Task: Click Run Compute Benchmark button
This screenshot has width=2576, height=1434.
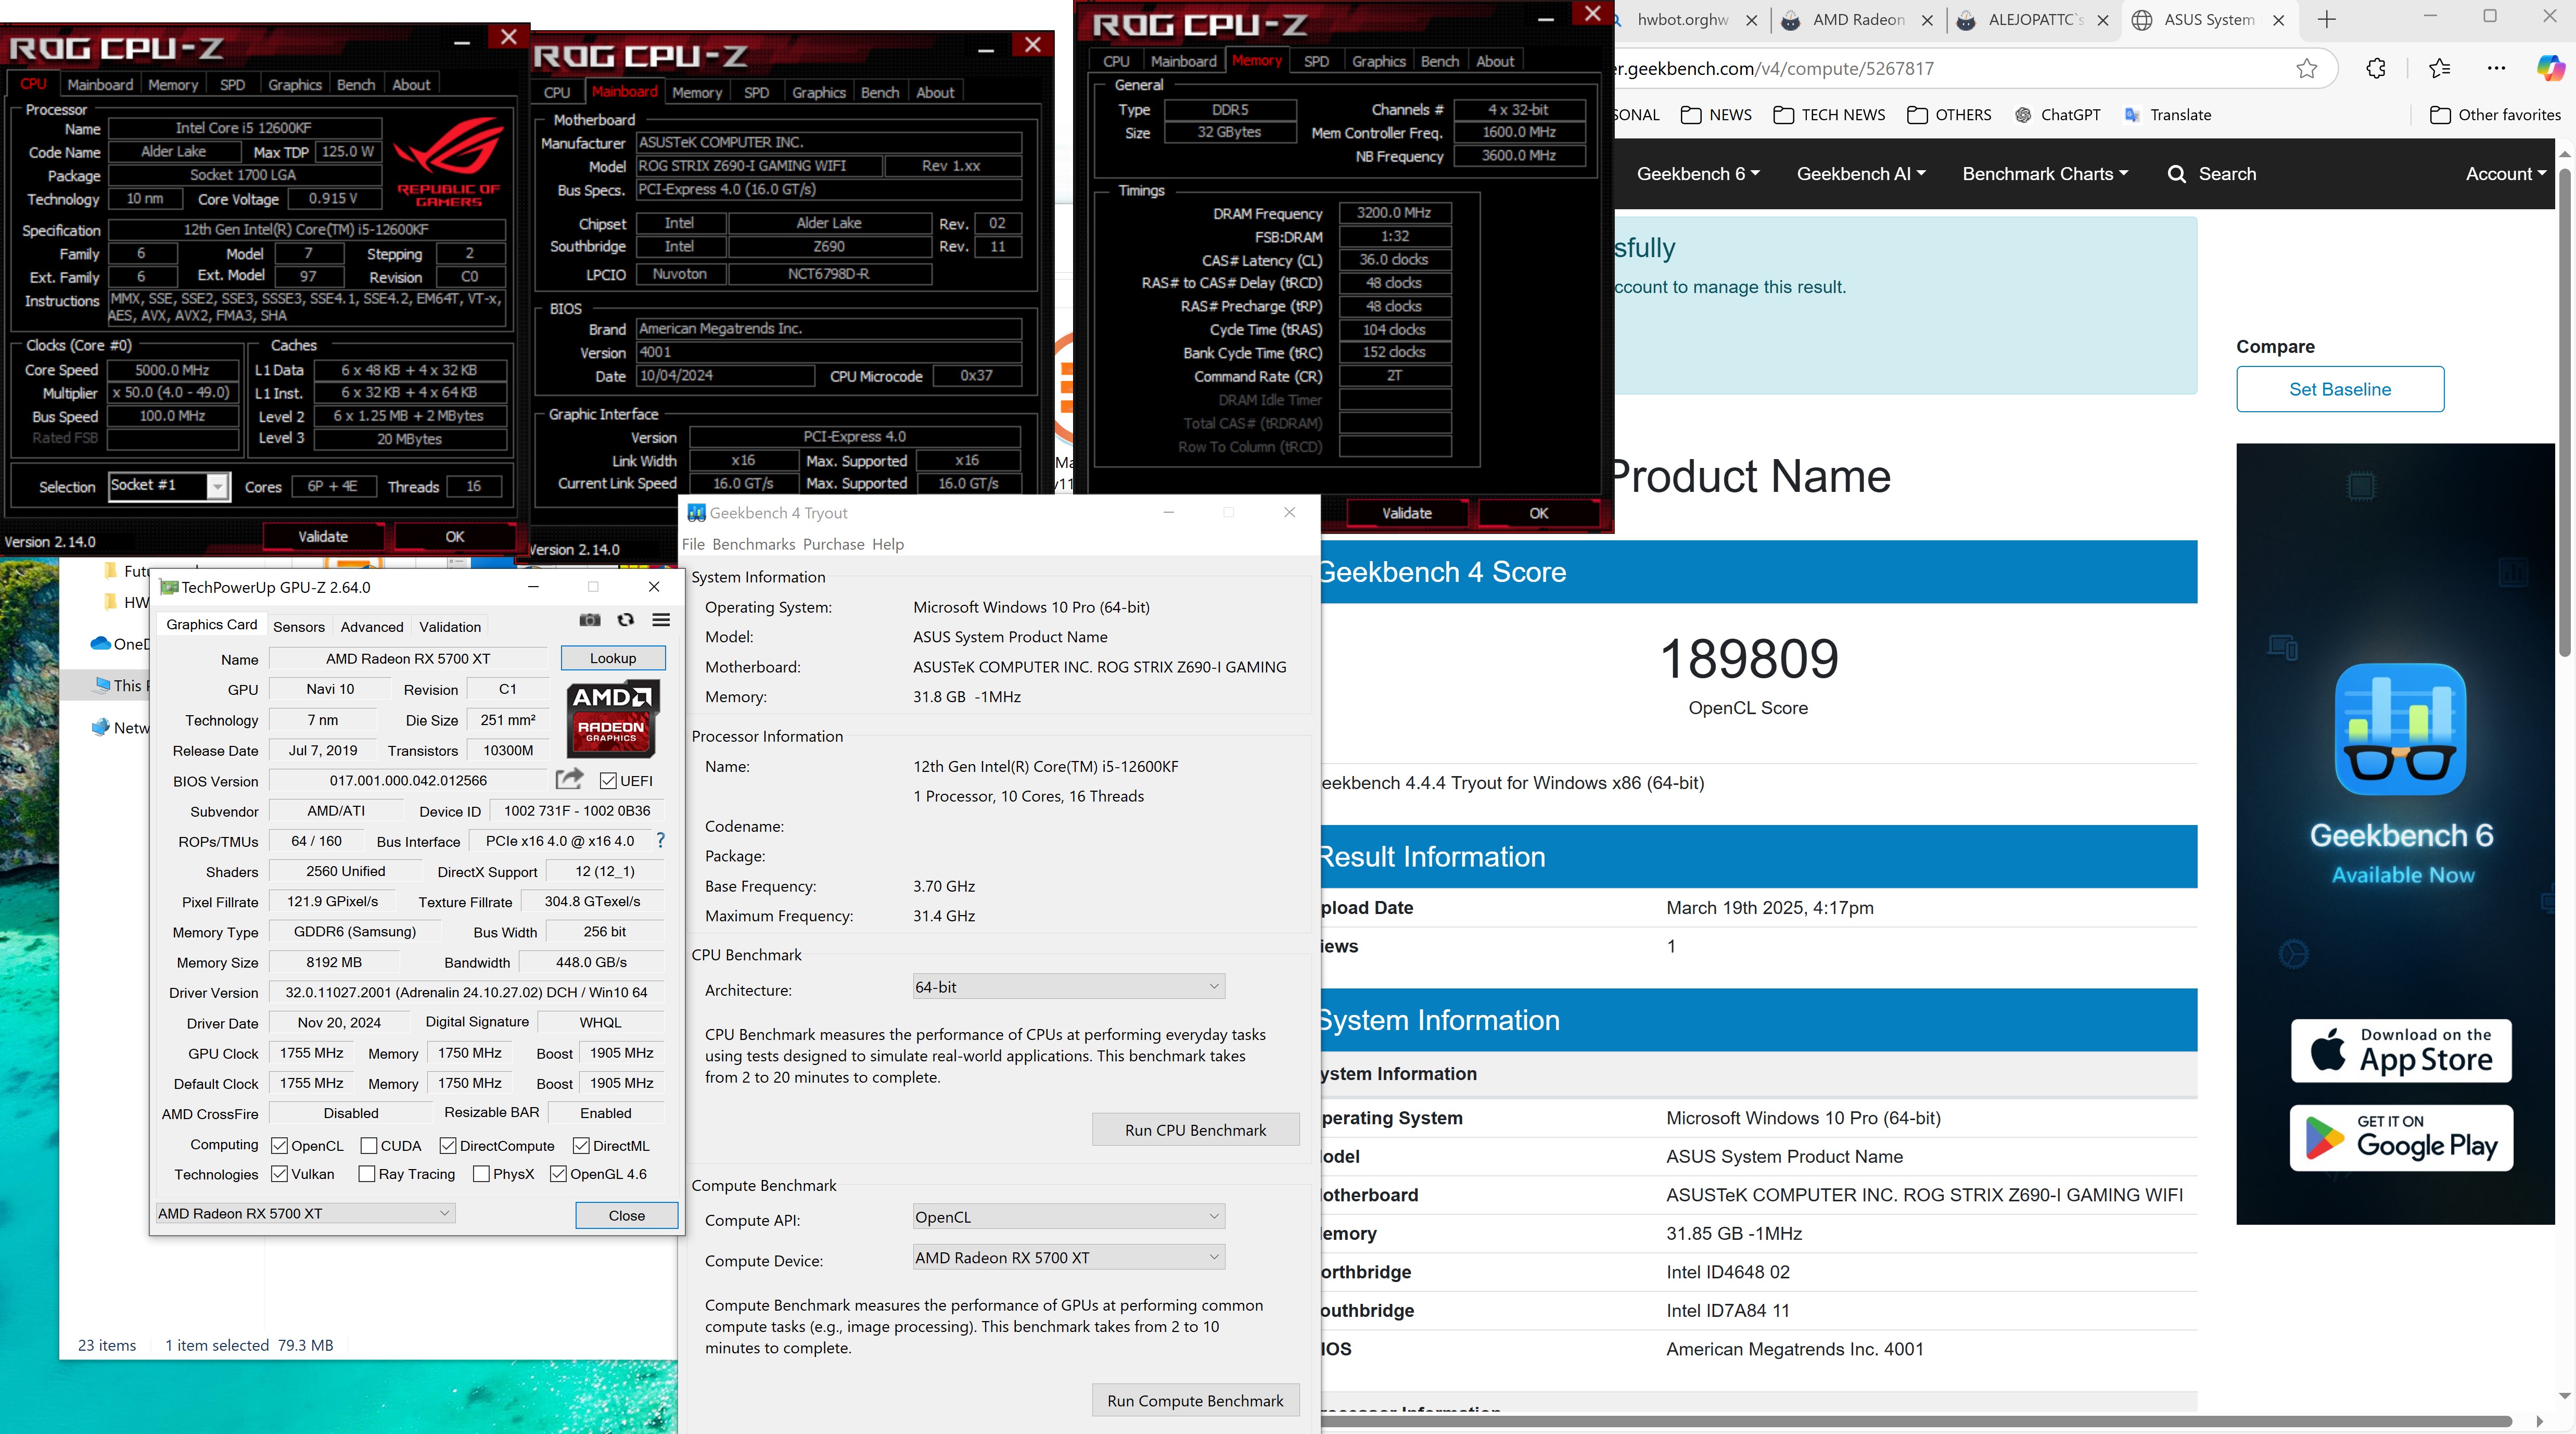Action: click(1196, 1401)
